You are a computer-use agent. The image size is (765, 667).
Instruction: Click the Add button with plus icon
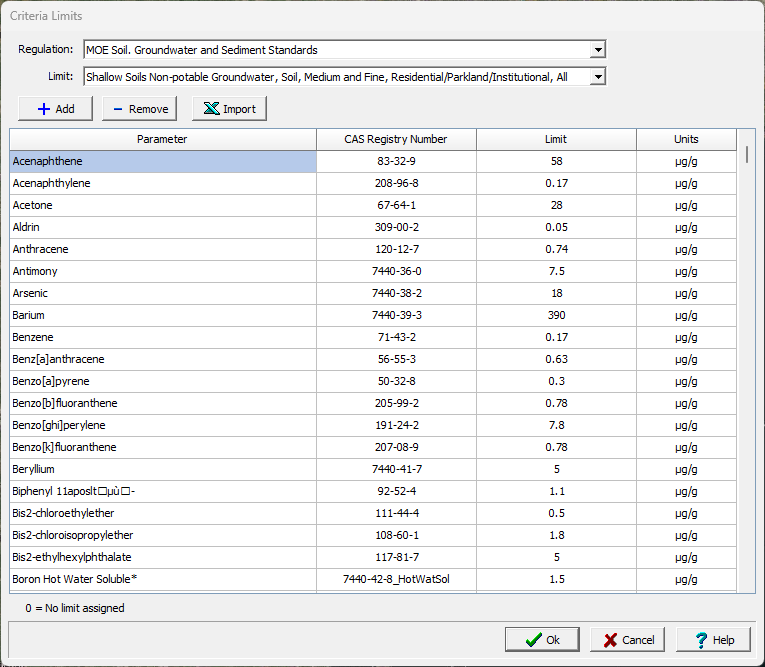click(x=55, y=109)
